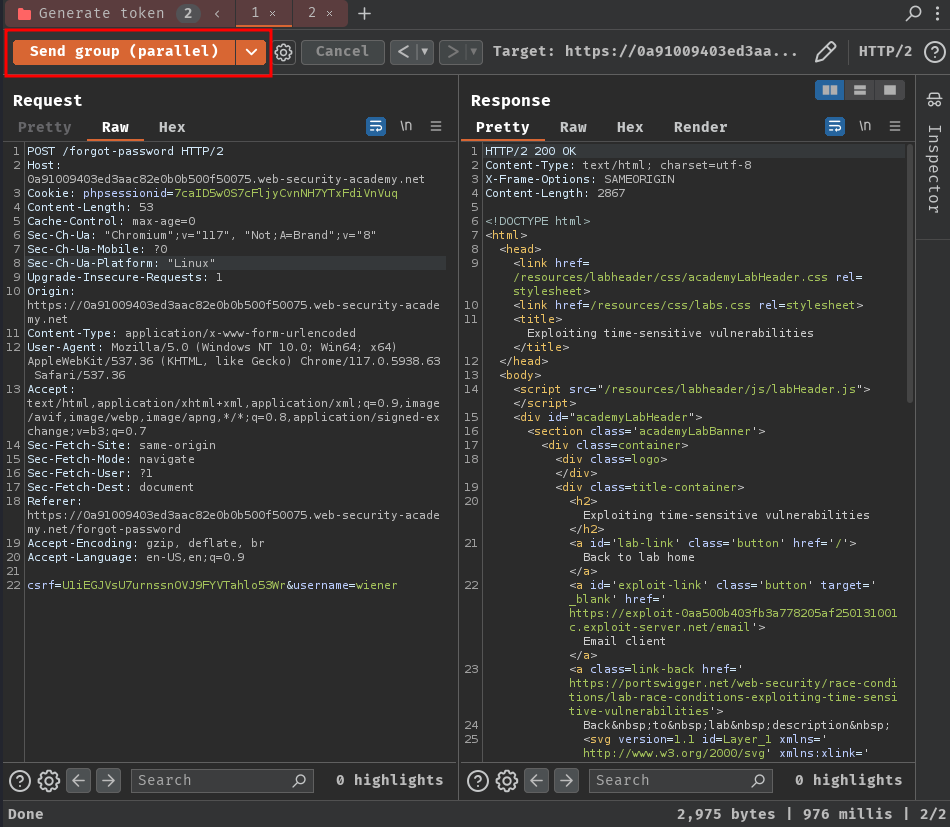Go to previous Request search match
Screen dimensions: 950x827
click(79, 780)
